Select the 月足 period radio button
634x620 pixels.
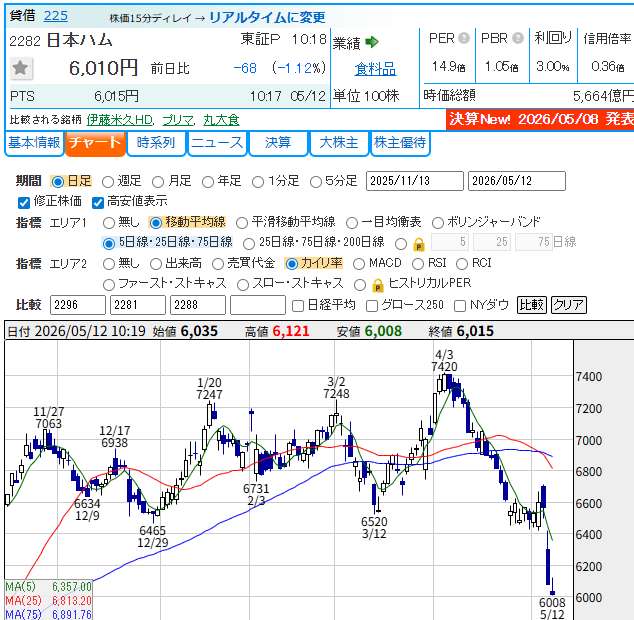coord(158,182)
